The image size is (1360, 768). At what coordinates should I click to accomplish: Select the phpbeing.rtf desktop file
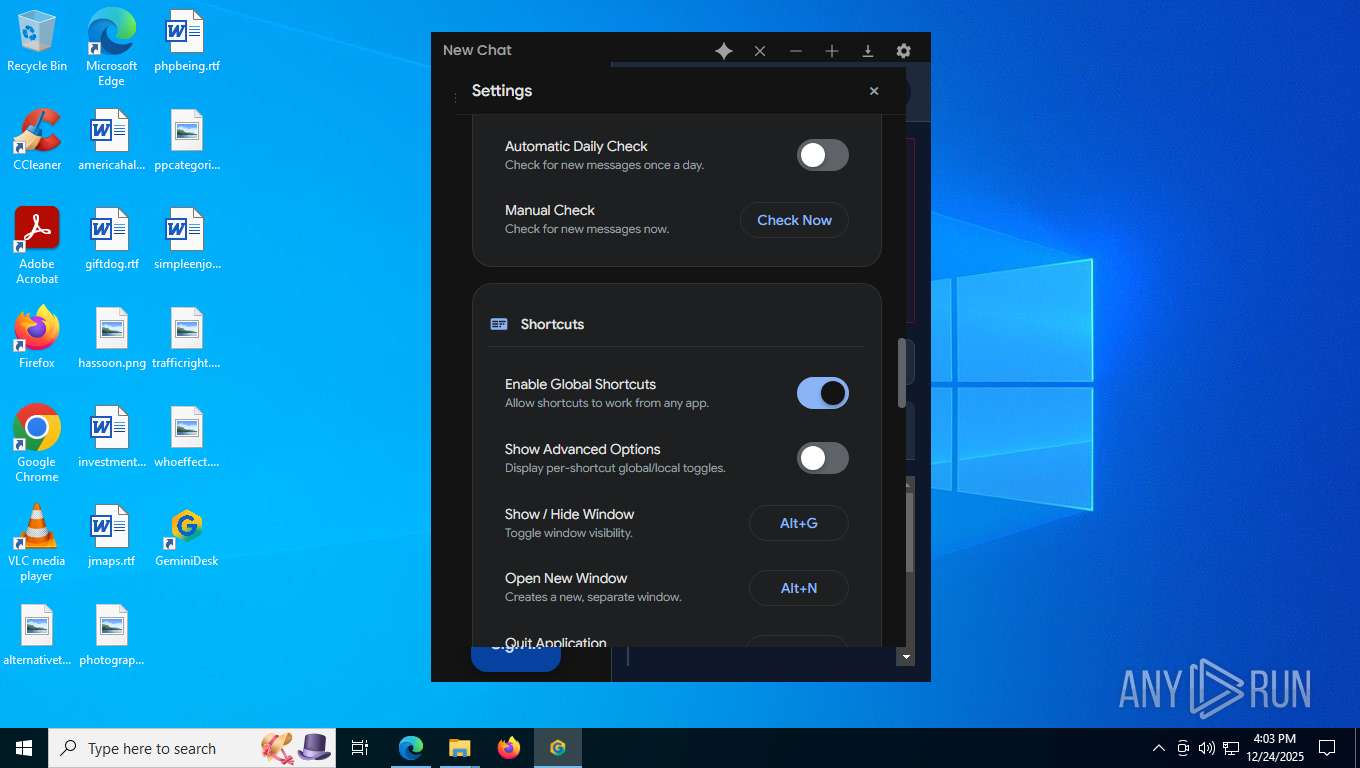187,42
